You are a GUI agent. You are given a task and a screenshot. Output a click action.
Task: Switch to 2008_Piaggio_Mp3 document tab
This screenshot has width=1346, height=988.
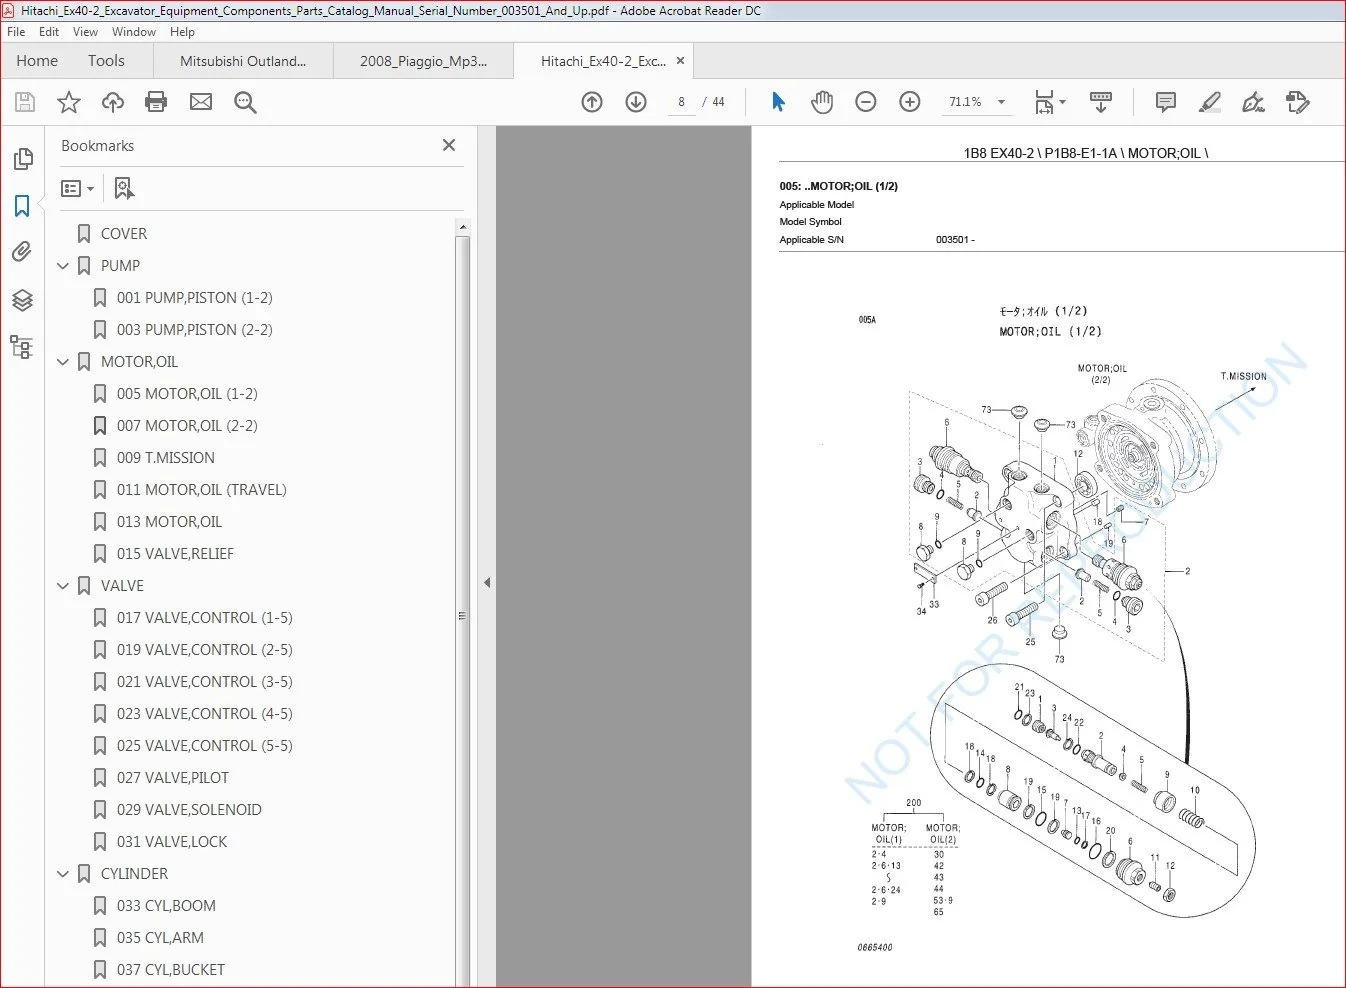(423, 61)
